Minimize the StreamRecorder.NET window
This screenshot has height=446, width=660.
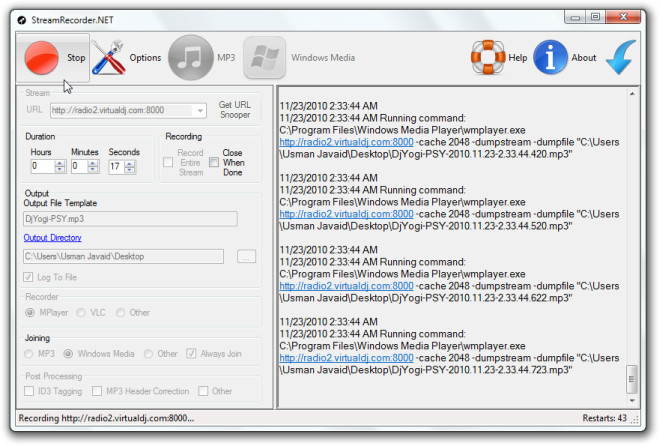pos(575,17)
